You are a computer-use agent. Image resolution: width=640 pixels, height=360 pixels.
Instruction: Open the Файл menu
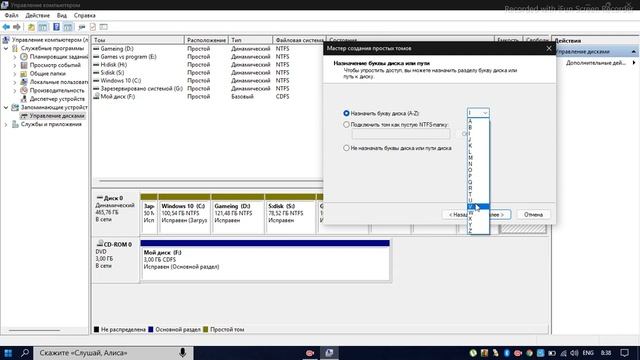pyautogui.click(x=11, y=16)
